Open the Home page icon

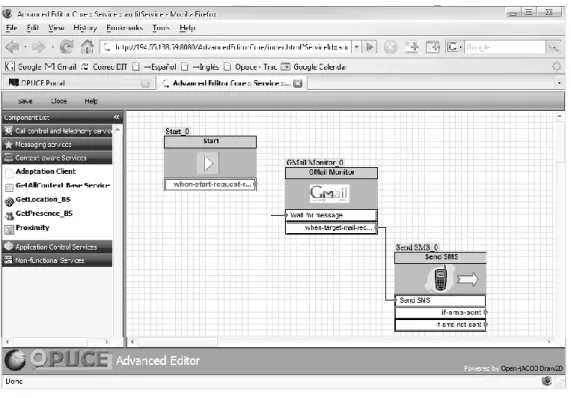pyautogui.click(x=87, y=47)
